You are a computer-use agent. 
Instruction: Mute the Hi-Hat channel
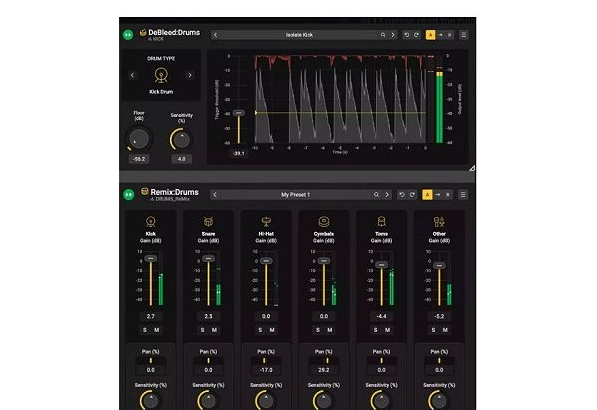pyautogui.click(x=272, y=330)
